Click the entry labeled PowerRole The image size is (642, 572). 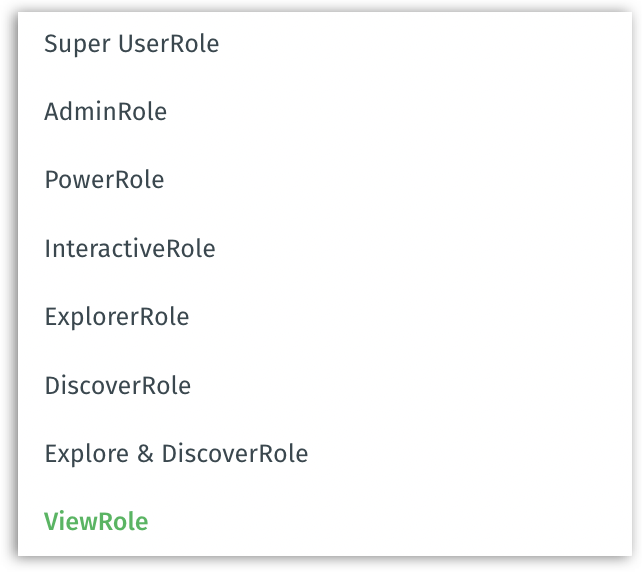click(x=325, y=180)
